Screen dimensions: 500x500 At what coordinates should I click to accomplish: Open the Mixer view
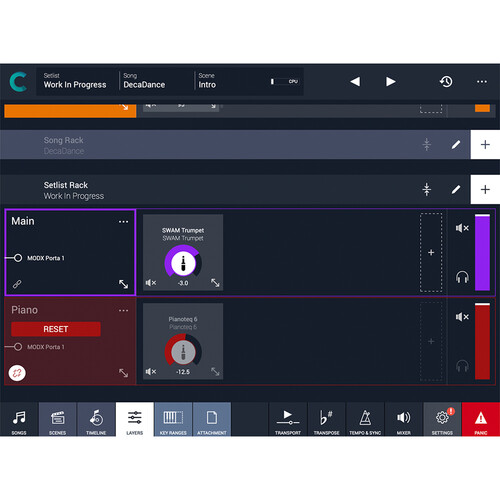point(404,419)
